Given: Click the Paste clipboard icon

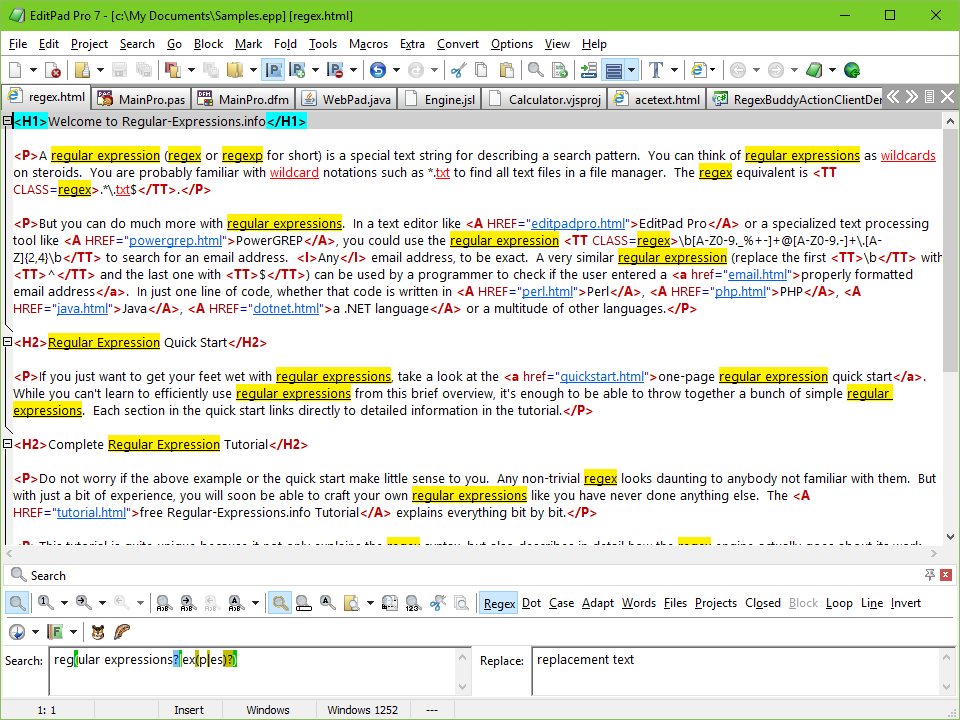Looking at the screenshot, I should pos(506,70).
